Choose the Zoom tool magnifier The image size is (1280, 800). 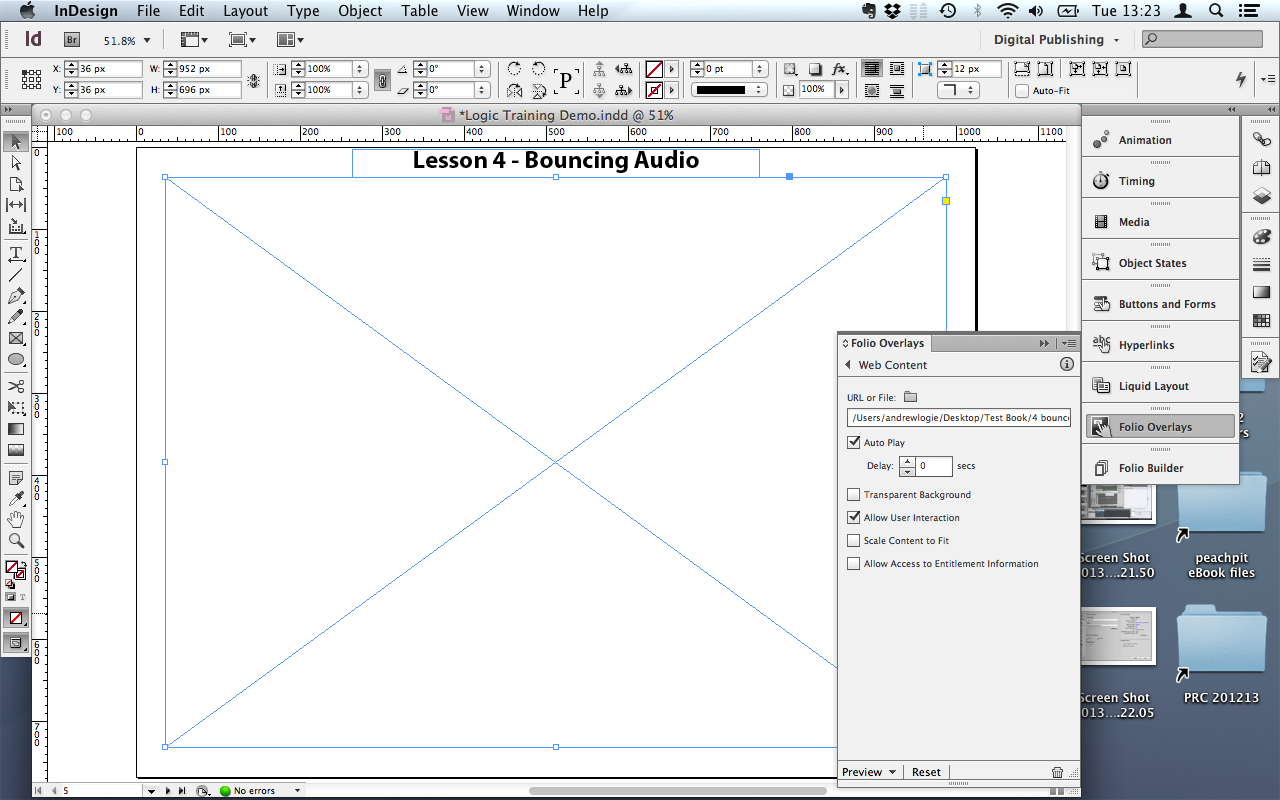[x=16, y=541]
